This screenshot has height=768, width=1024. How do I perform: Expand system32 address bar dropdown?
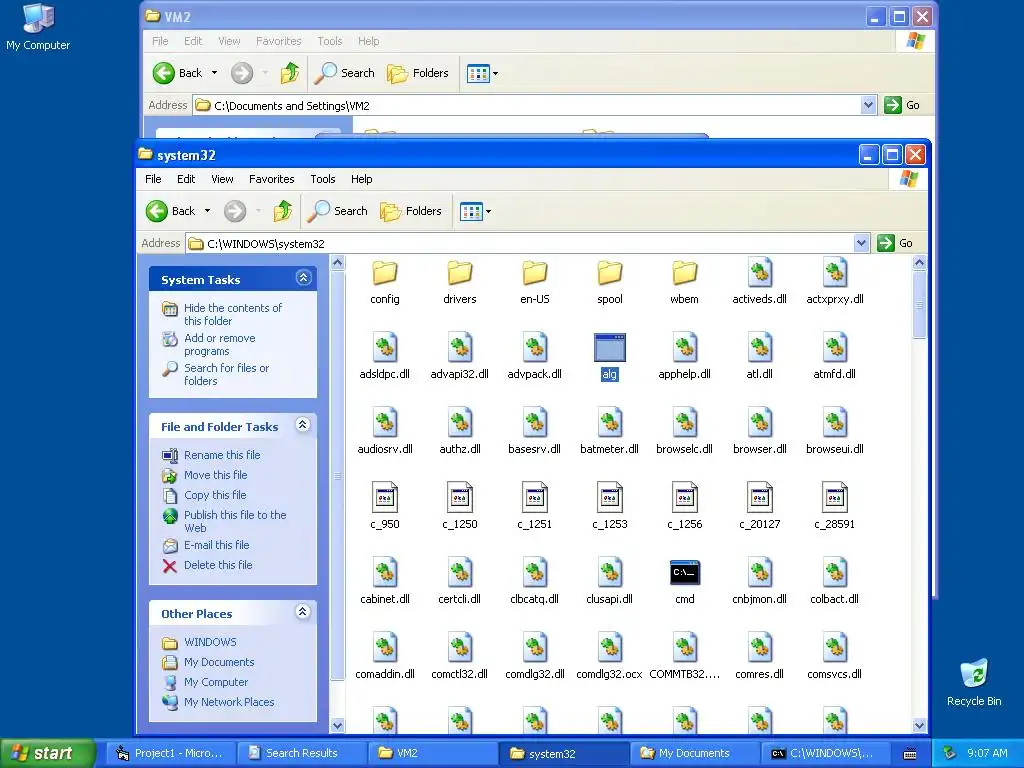tap(861, 243)
